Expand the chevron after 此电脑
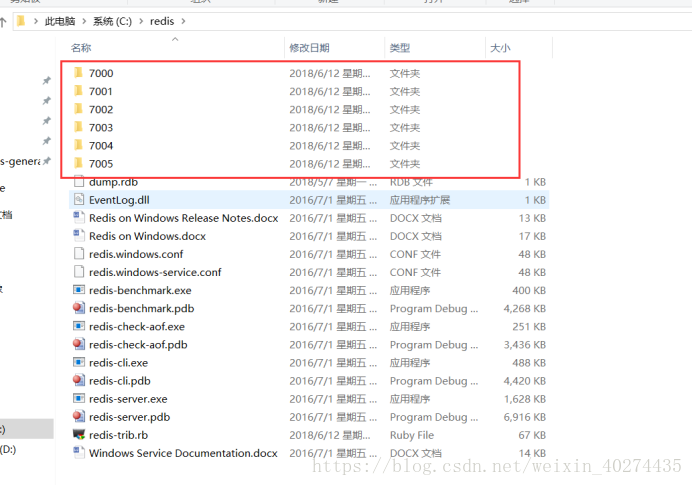This screenshot has height=486, width=693. click(84, 21)
